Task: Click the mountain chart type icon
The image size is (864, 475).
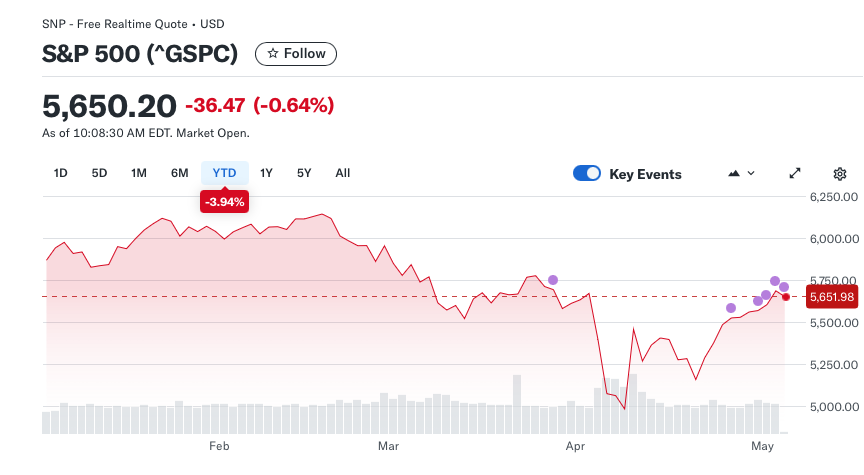Action: pyautogui.click(x=733, y=174)
